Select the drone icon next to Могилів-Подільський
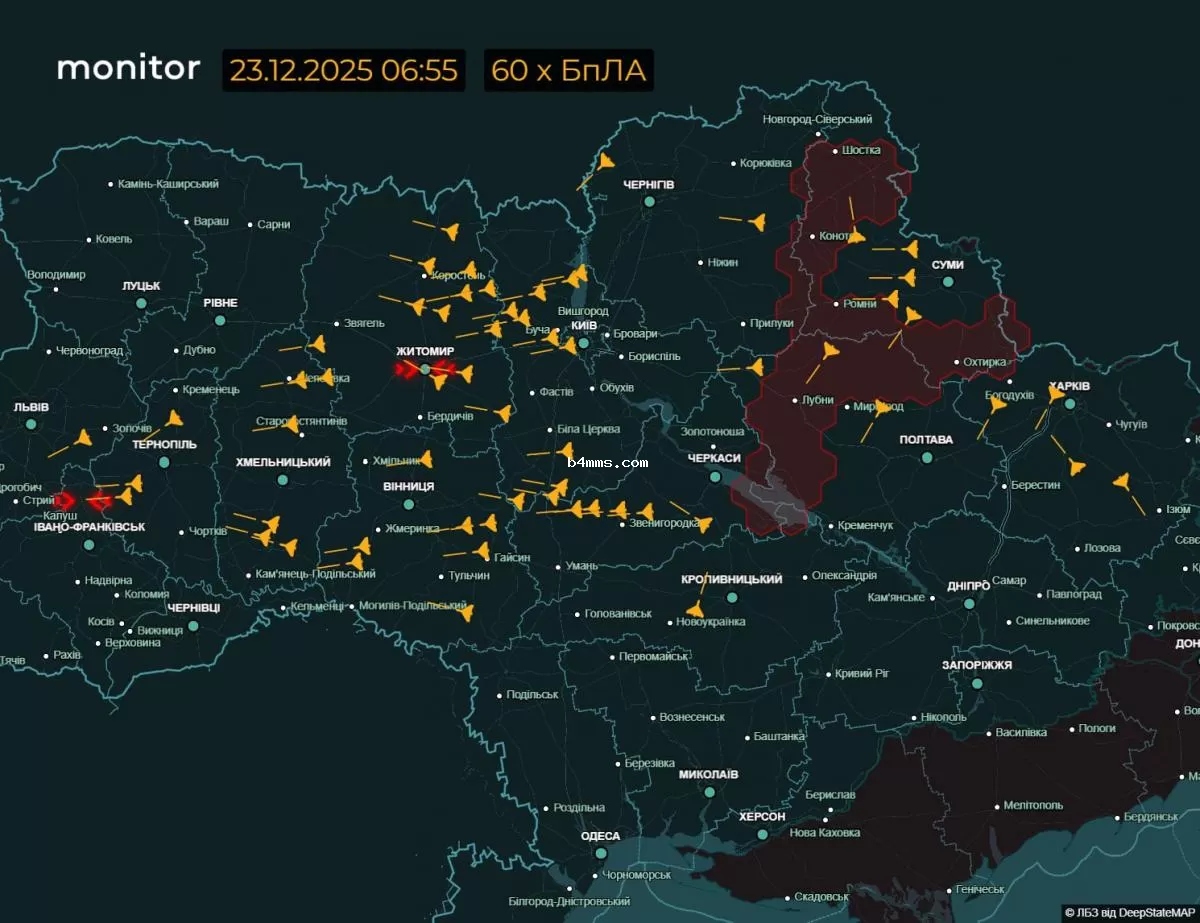Viewport: 1200px width, 923px height. click(465, 613)
